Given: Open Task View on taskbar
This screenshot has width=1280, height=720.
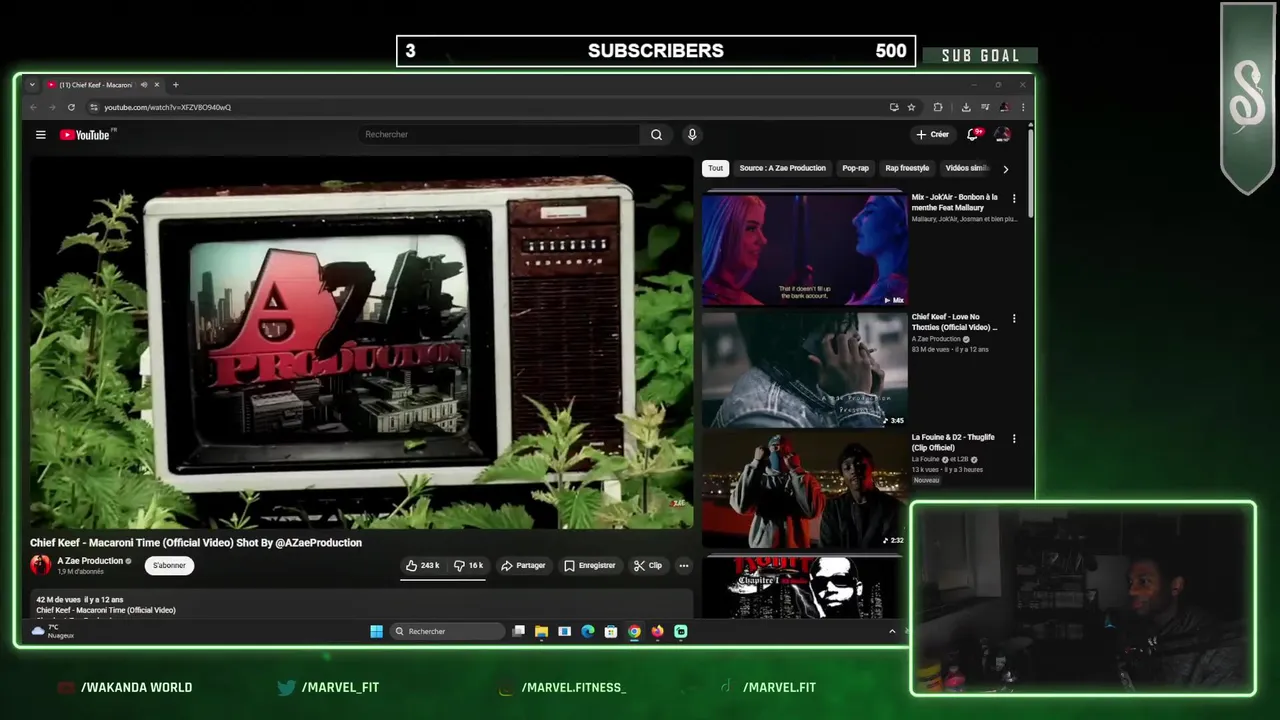Looking at the screenshot, I should click(518, 631).
